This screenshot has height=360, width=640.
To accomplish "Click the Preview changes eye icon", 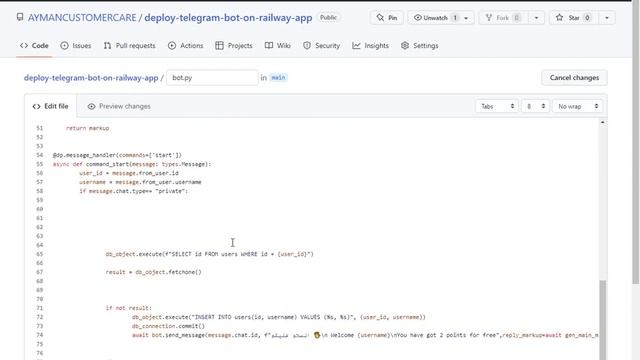I will [91, 107].
